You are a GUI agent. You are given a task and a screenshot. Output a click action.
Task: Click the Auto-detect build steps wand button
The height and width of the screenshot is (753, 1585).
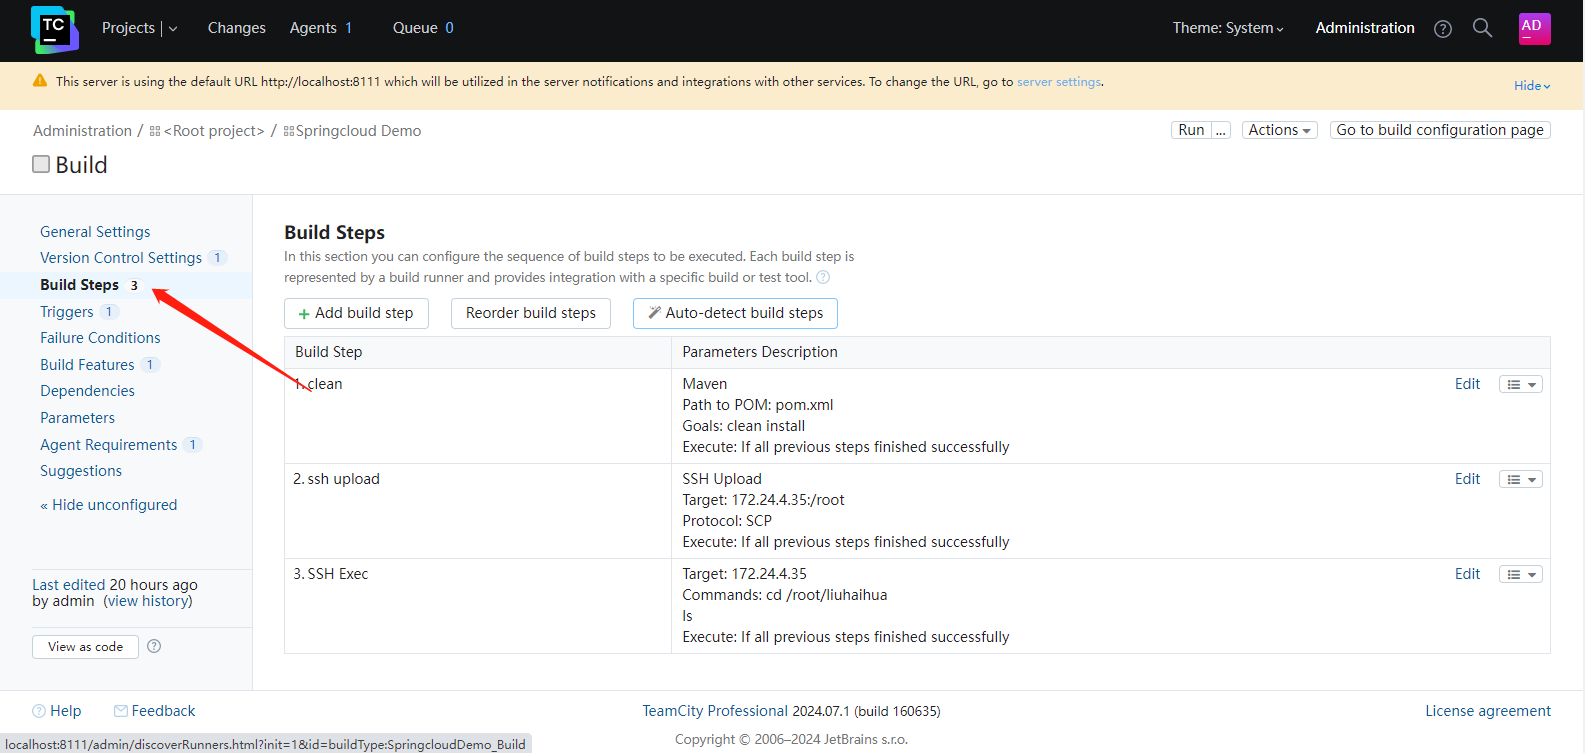[x=735, y=313]
